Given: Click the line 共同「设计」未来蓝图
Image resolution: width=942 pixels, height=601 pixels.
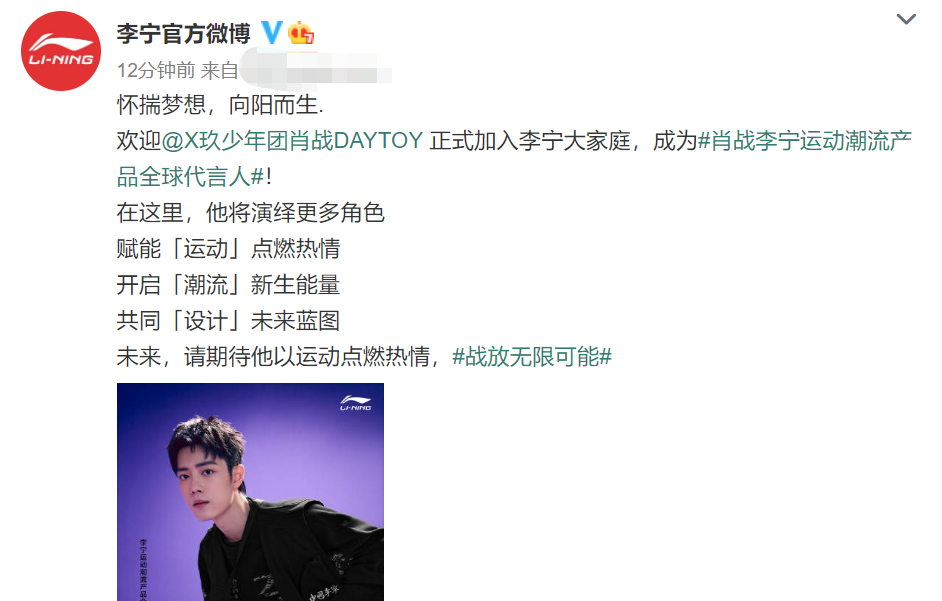Looking at the screenshot, I should click(x=228, y=320).
